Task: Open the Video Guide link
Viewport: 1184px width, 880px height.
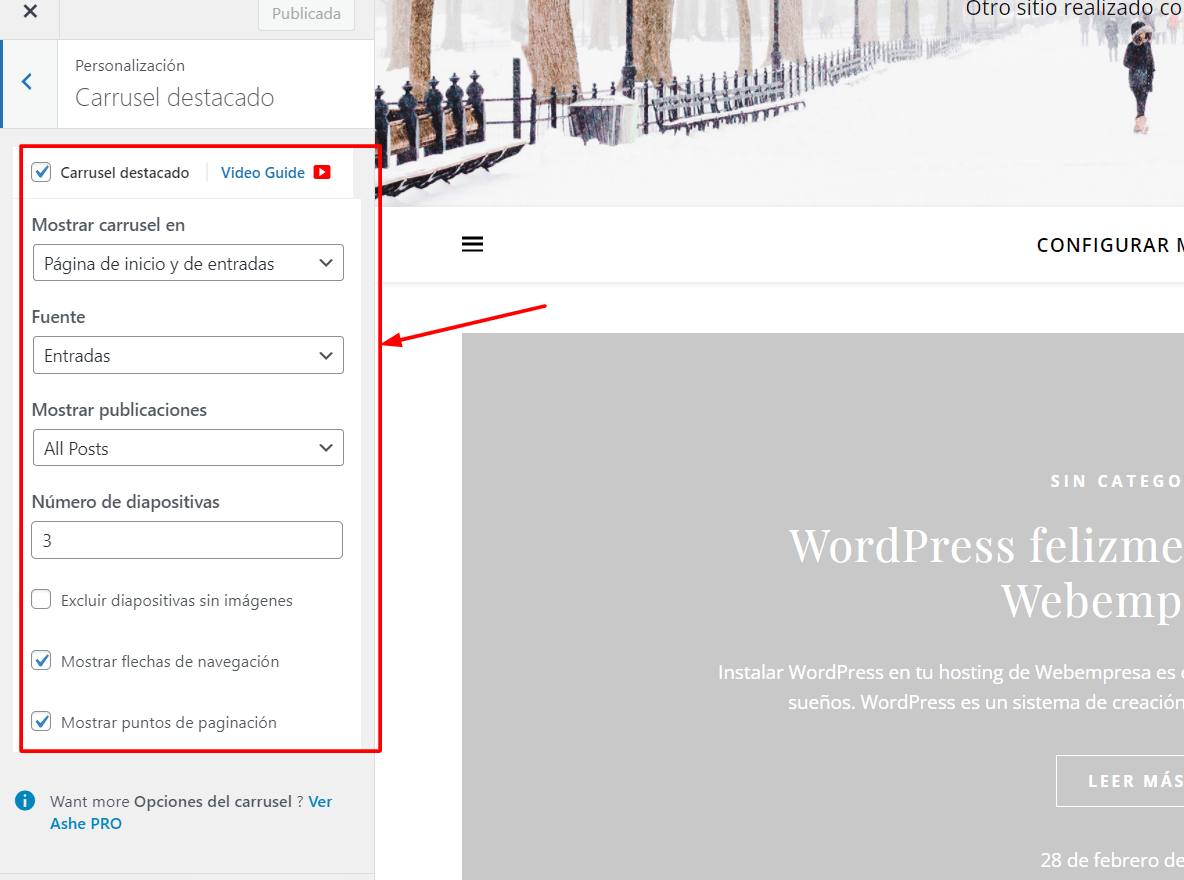Action: (x=263, y=173)
